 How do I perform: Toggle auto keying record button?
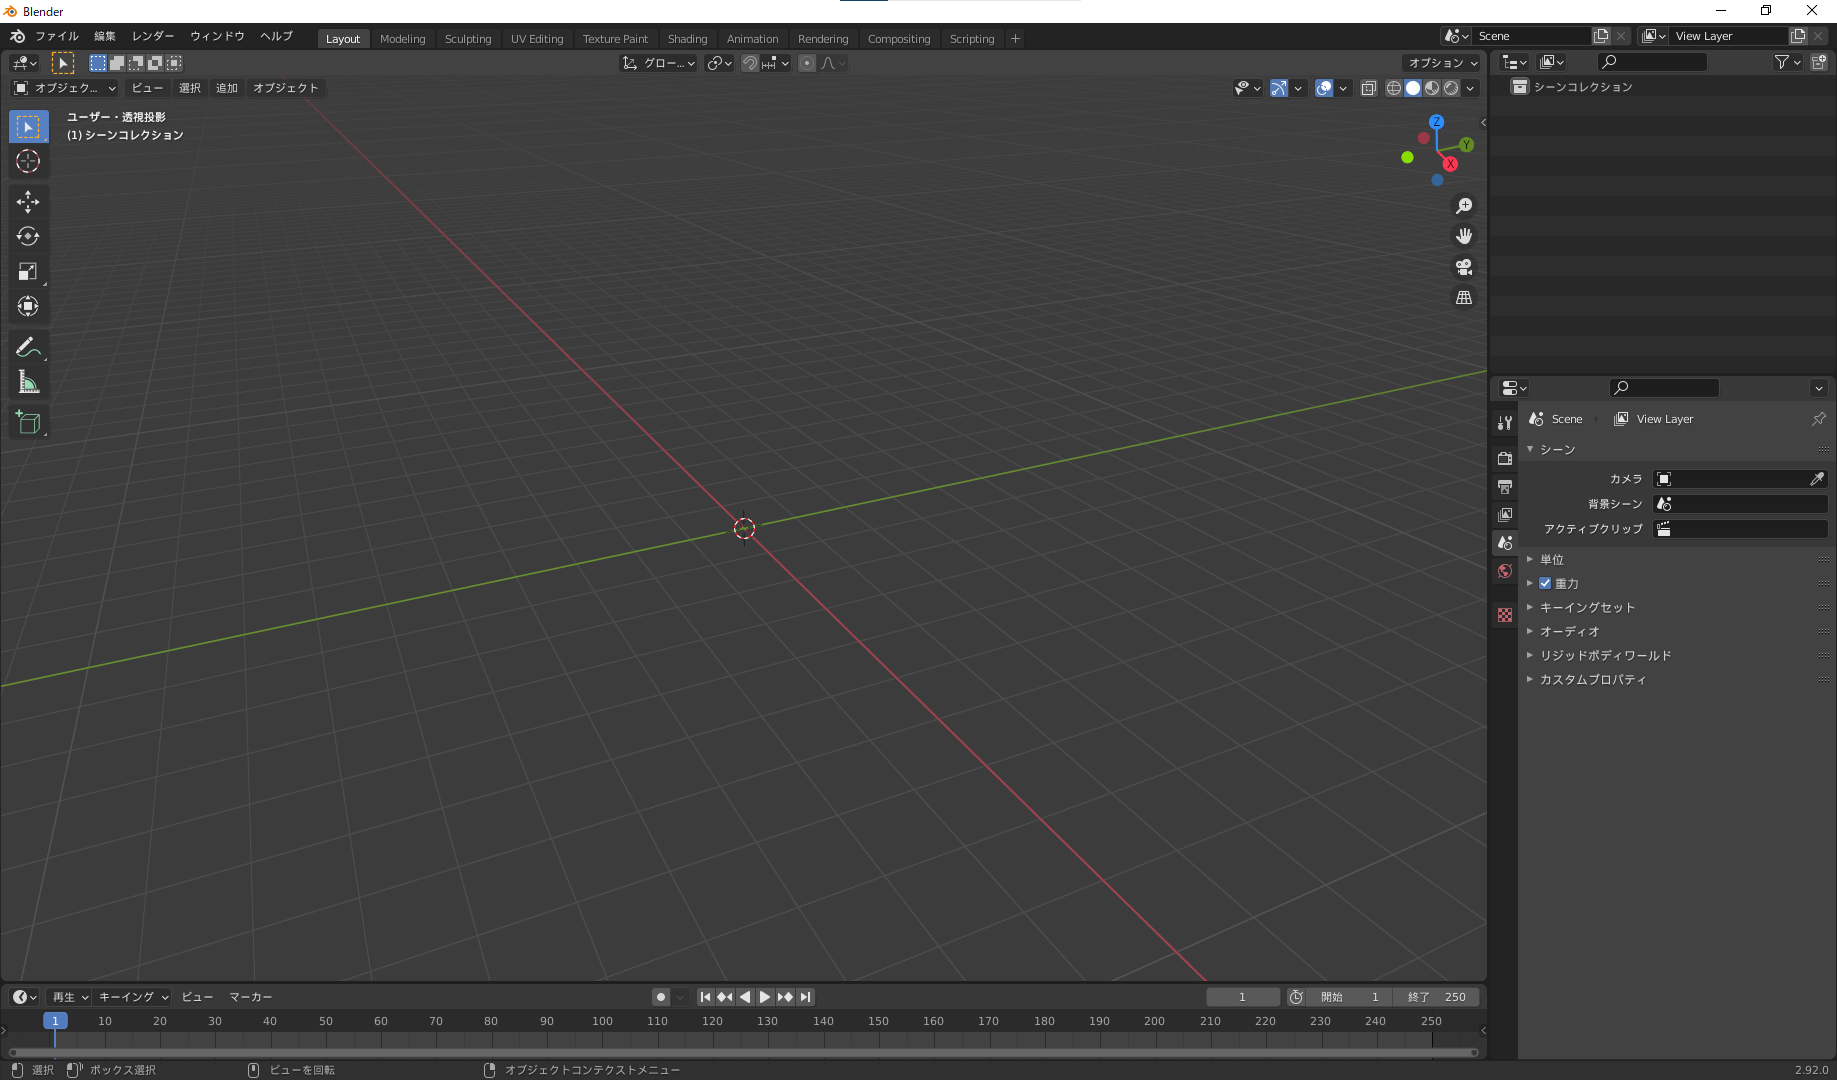point(661,997)
